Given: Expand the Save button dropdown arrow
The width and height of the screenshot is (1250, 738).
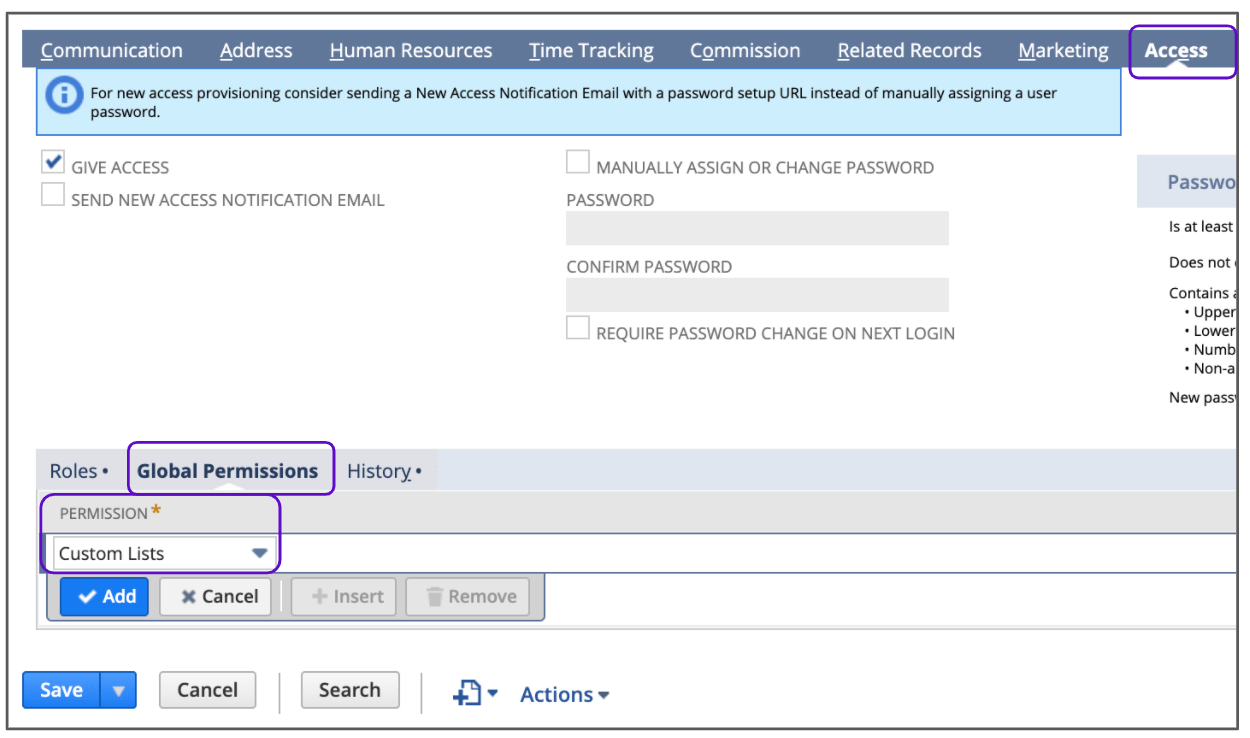Looking at the screenshot, I should (117, 689).
